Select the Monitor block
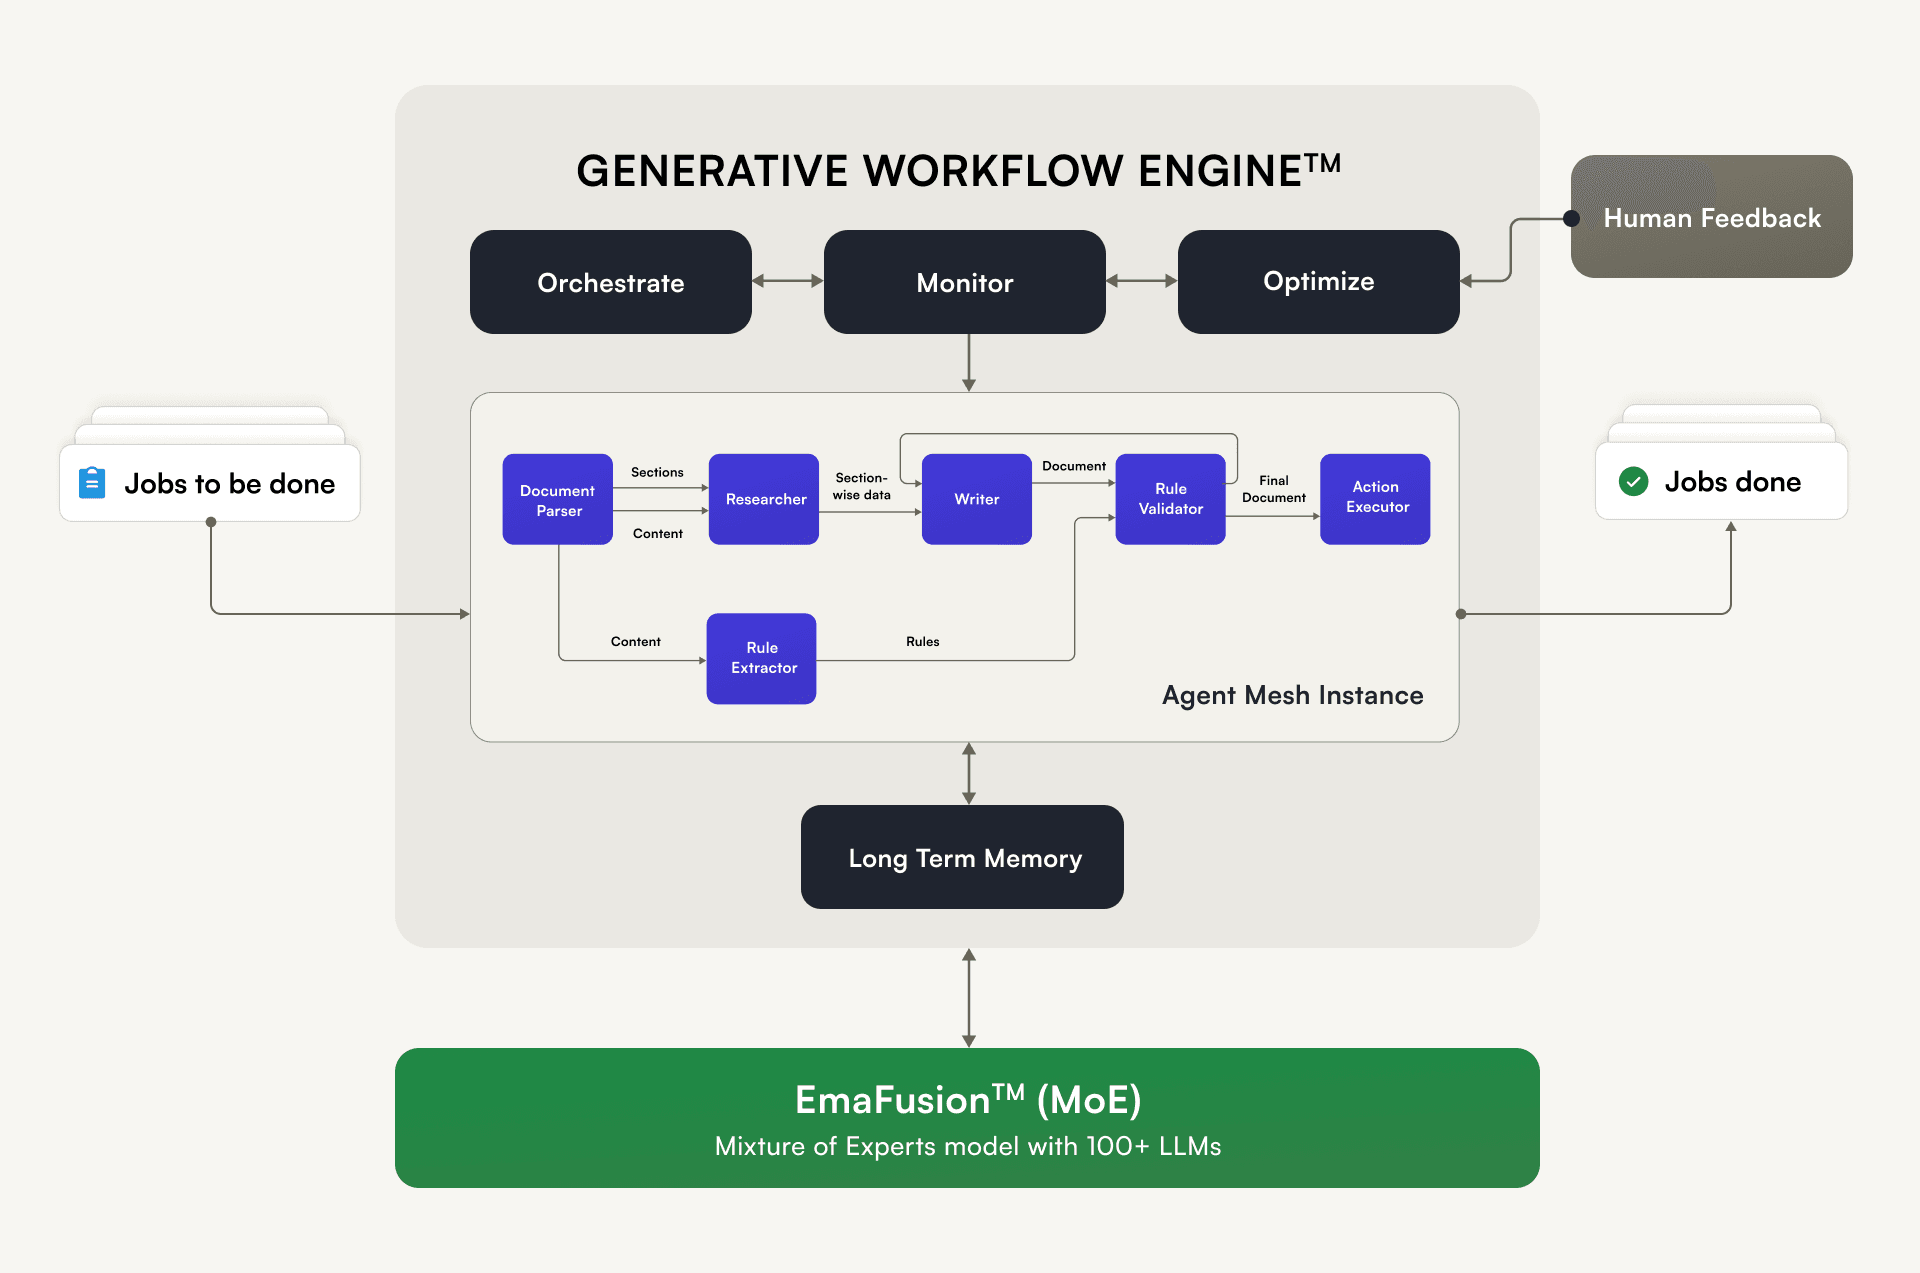The height and width of the screenshot is (1273, 1920). point(965,282)
